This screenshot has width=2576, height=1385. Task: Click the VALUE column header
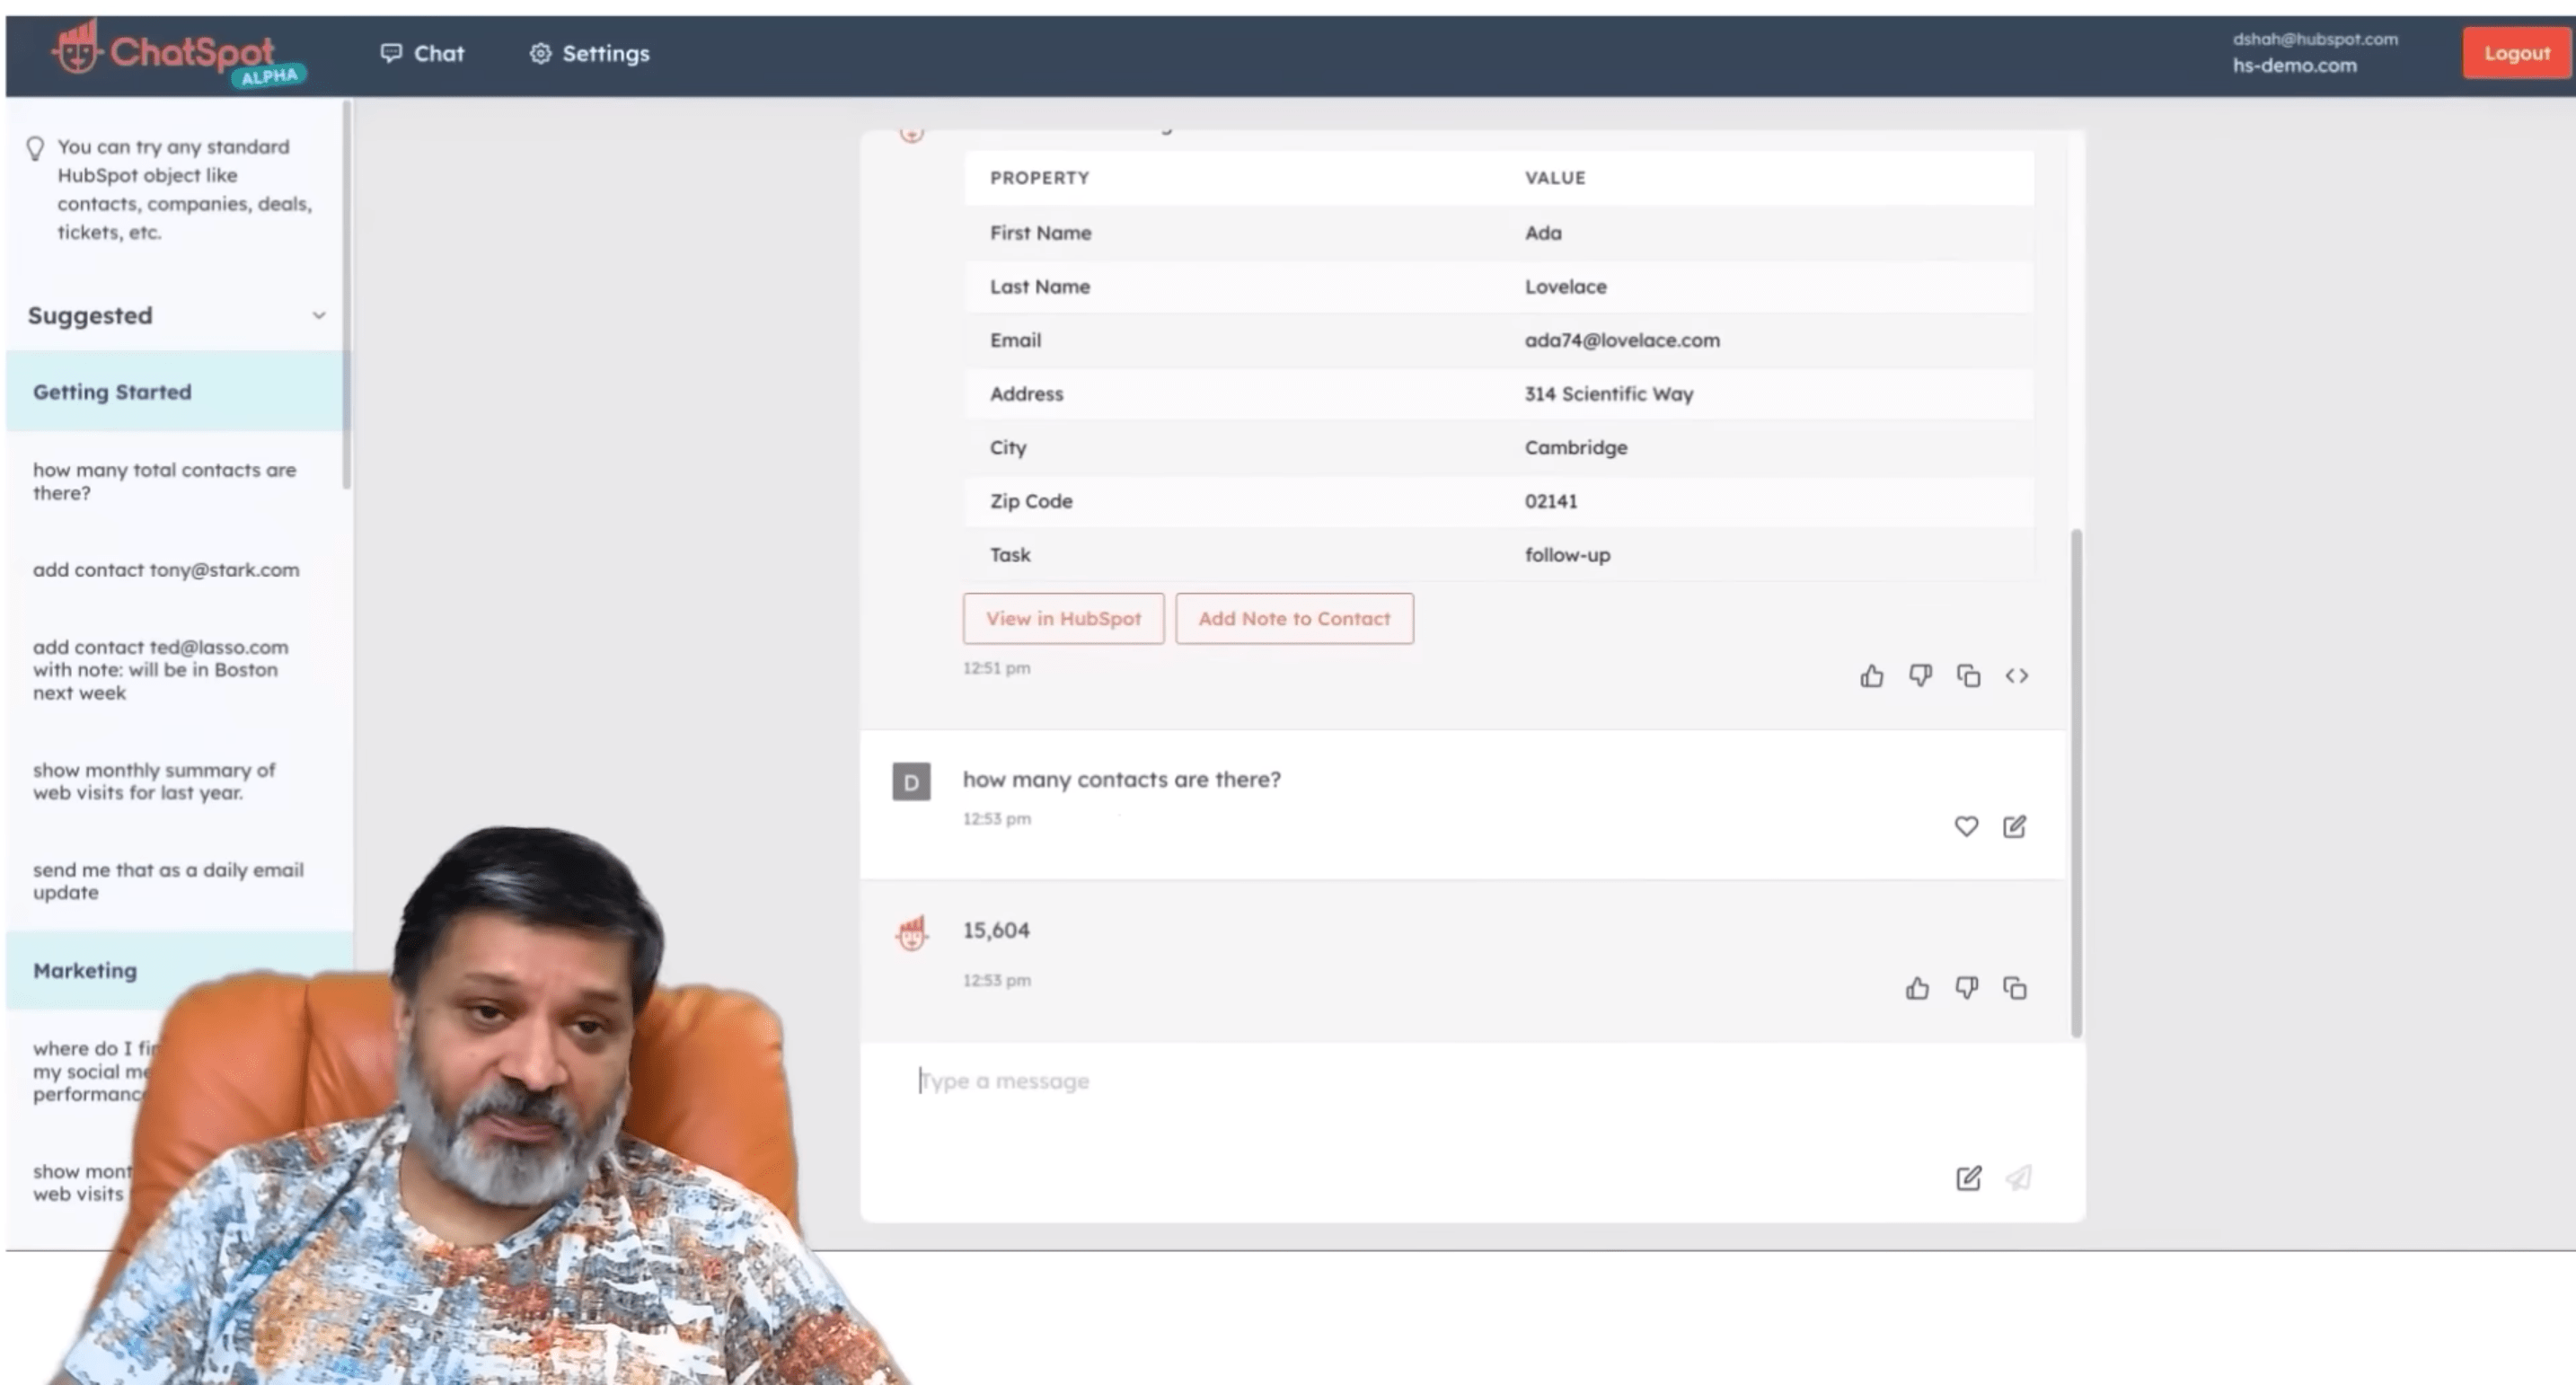point(1555,178)
